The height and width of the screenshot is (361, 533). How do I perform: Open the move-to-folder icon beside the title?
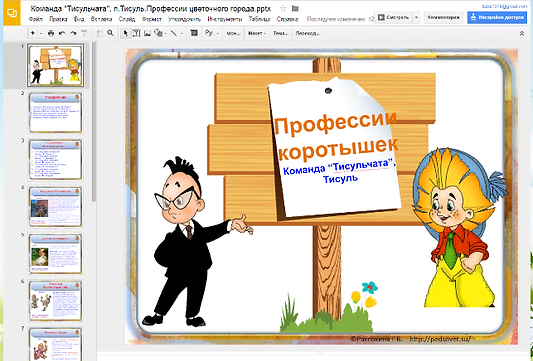click(x=295, y=8)
